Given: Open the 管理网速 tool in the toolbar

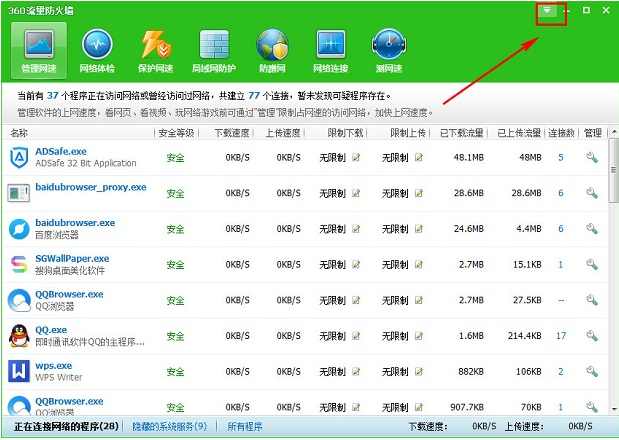Looking at the screenshot, I should click(x=39, y=50).
